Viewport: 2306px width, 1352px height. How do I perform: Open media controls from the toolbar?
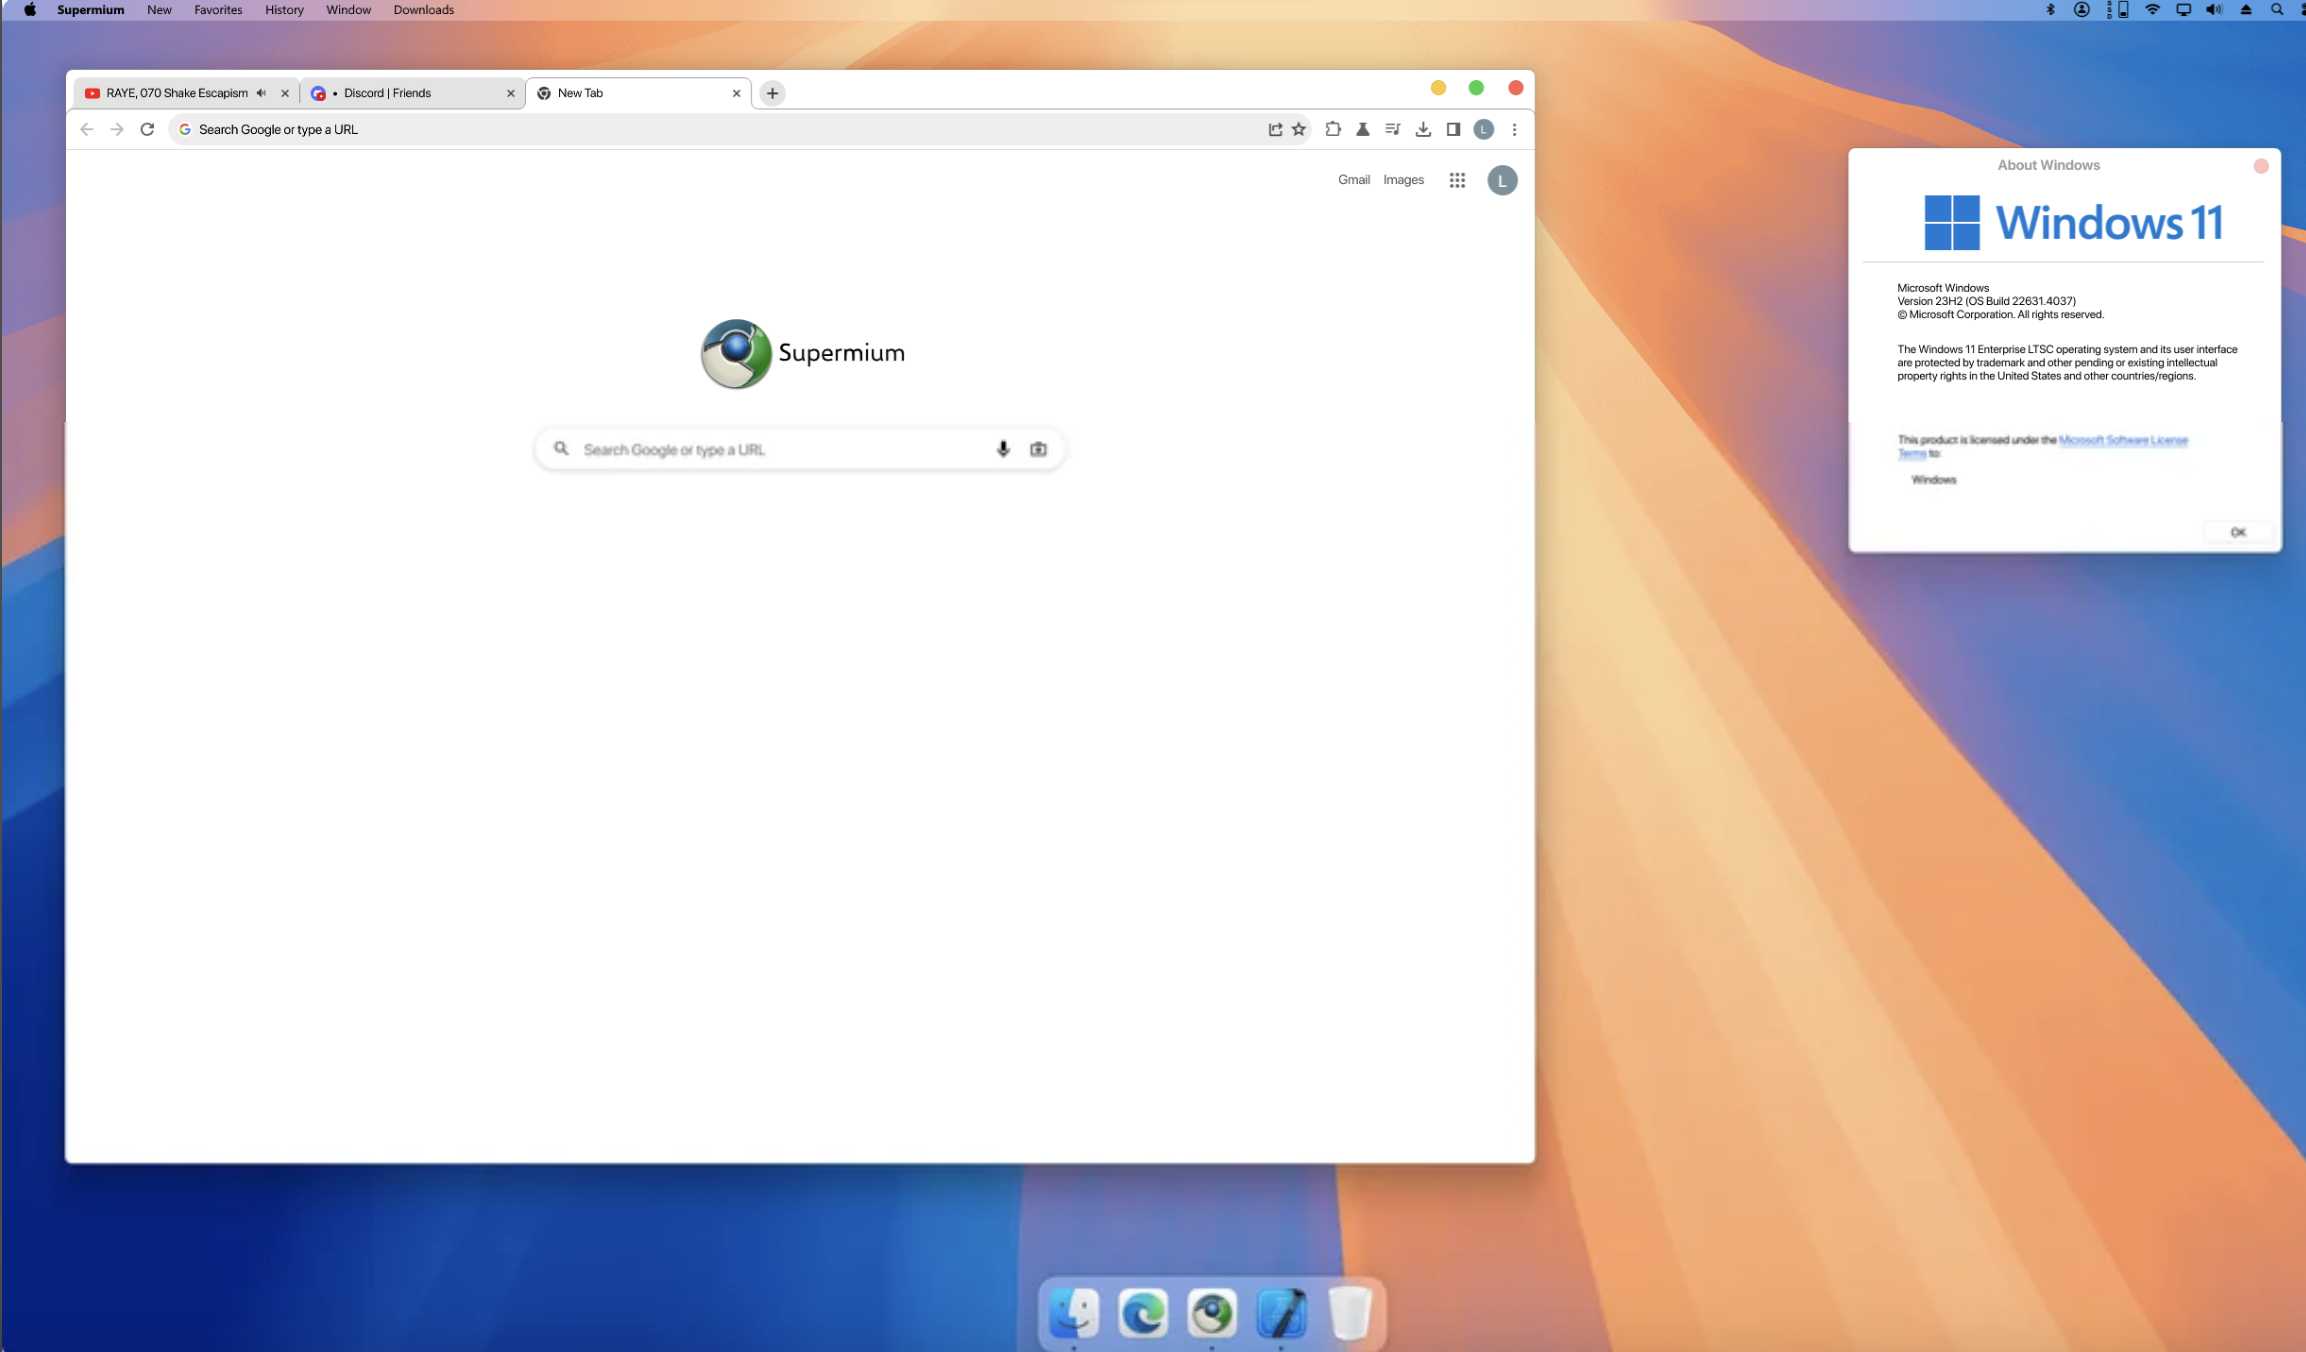click(1392, 128)
